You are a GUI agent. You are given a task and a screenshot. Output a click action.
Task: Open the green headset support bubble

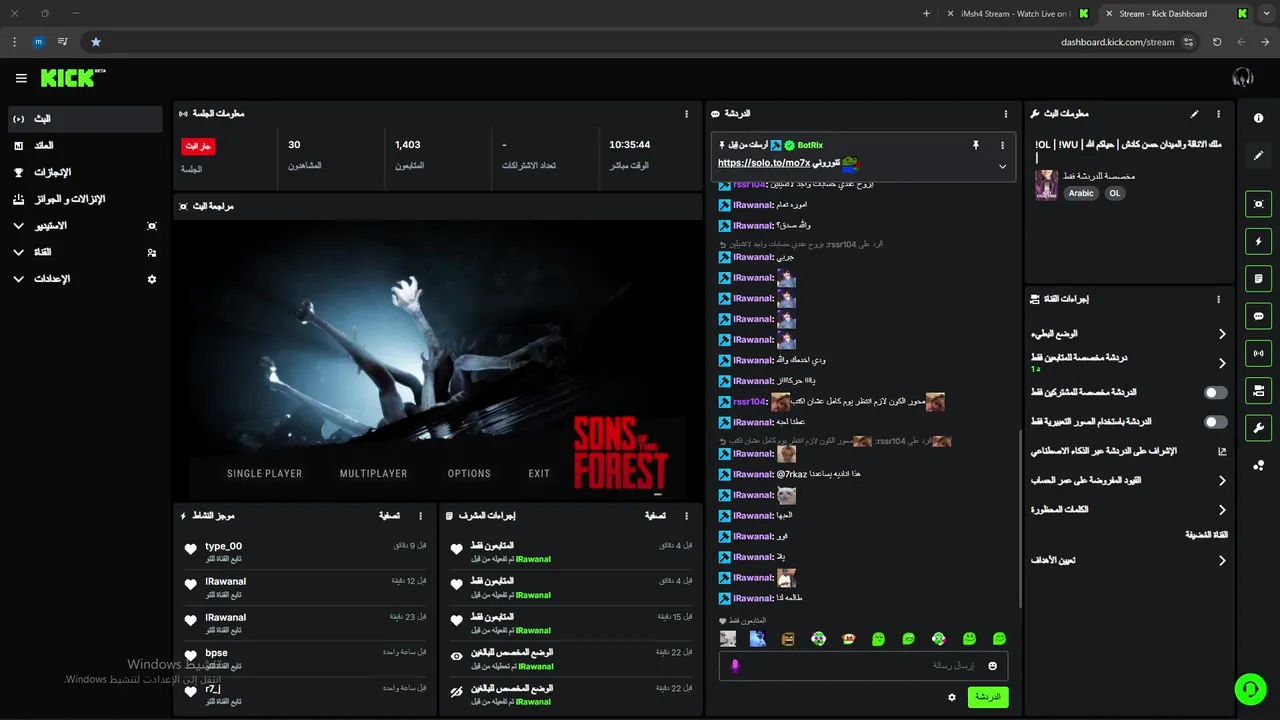click(1250, 688)
